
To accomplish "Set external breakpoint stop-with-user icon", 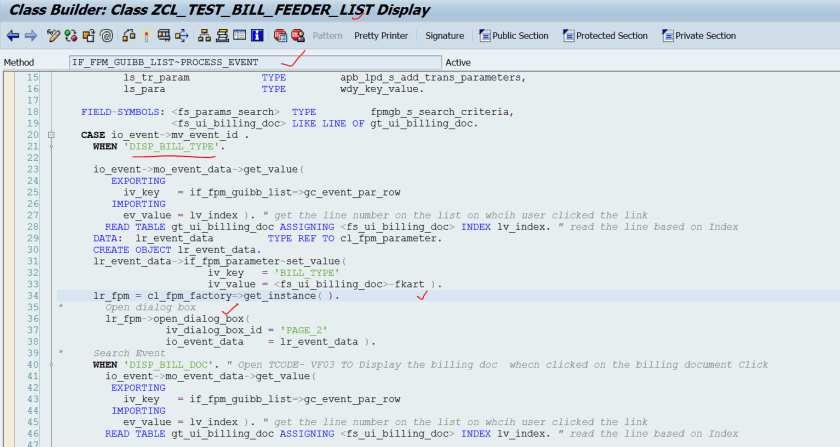I will pos(298,36).
